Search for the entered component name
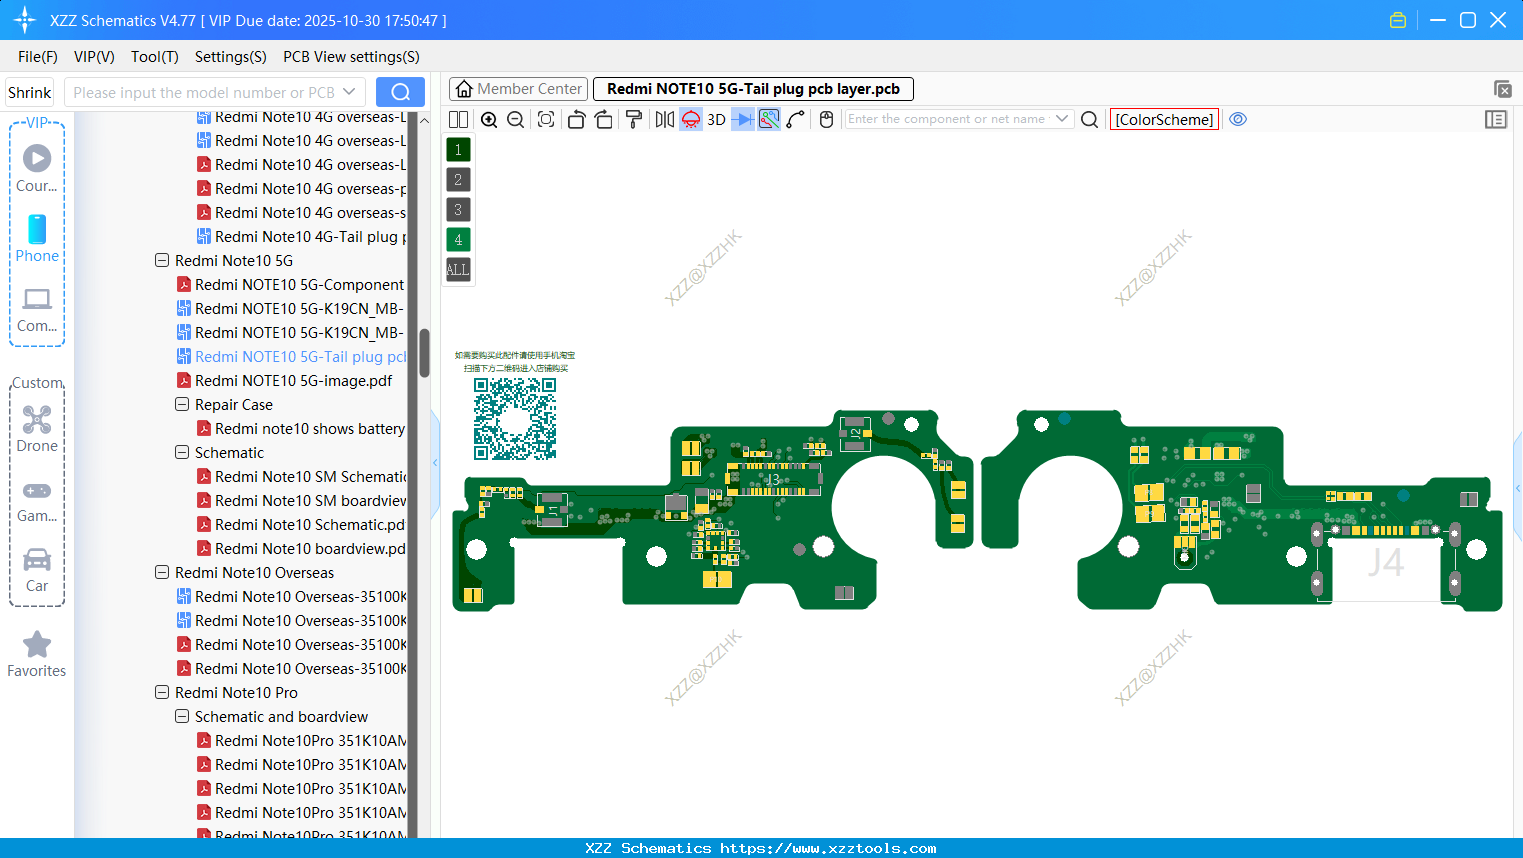The height and width of the screenshot is (858, 1523). click(1090, 120)
